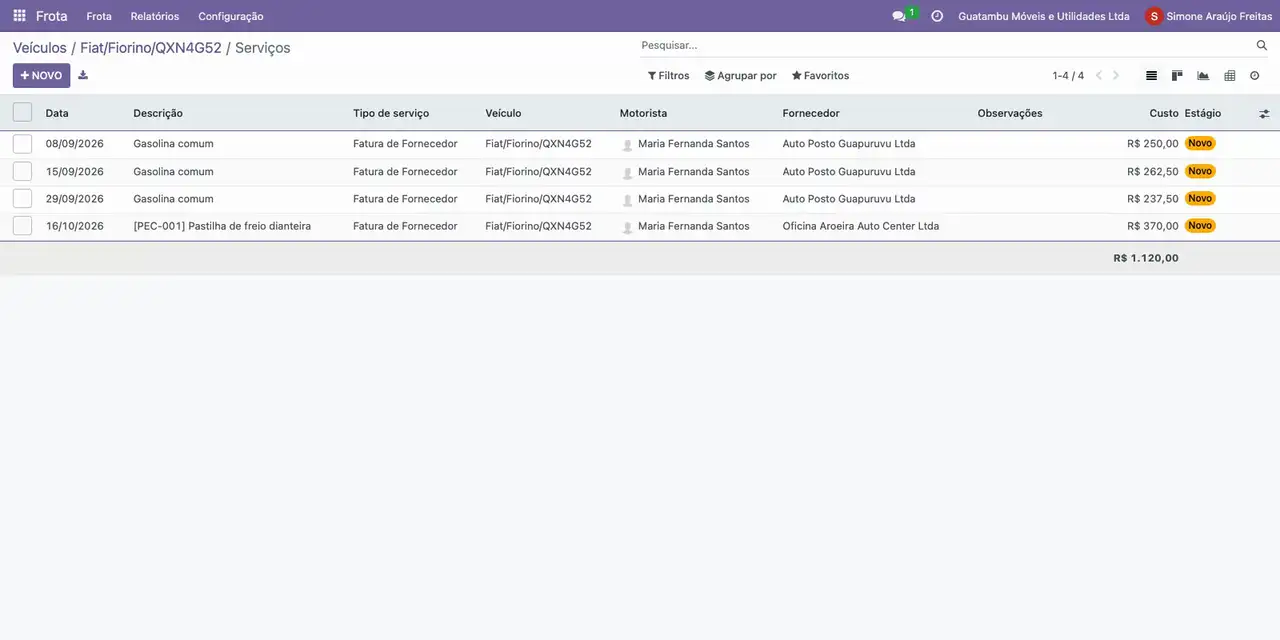Switch to graph view
Image resolution: width=1280 pixels, height=640 pixels.
coord(1203,75)
